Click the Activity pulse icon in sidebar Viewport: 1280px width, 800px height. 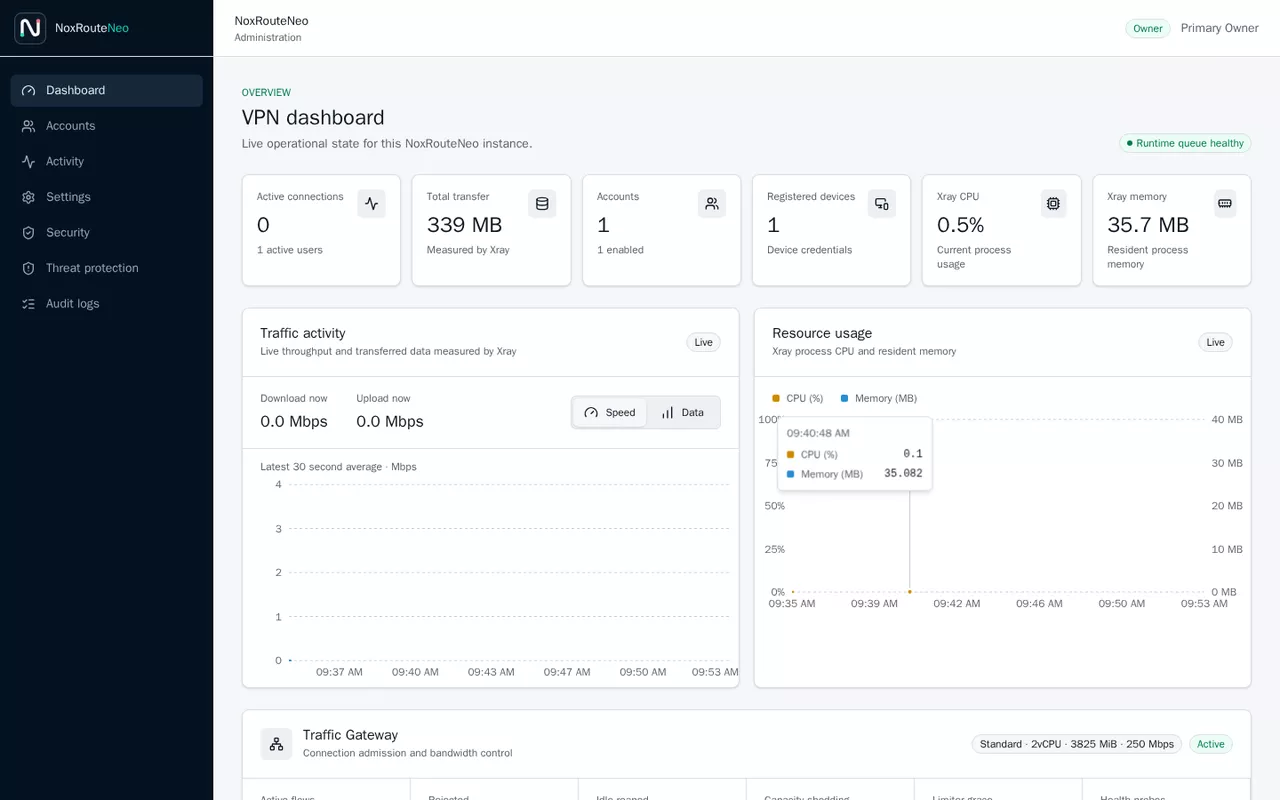pyautogui.click(x=28, y=161)
